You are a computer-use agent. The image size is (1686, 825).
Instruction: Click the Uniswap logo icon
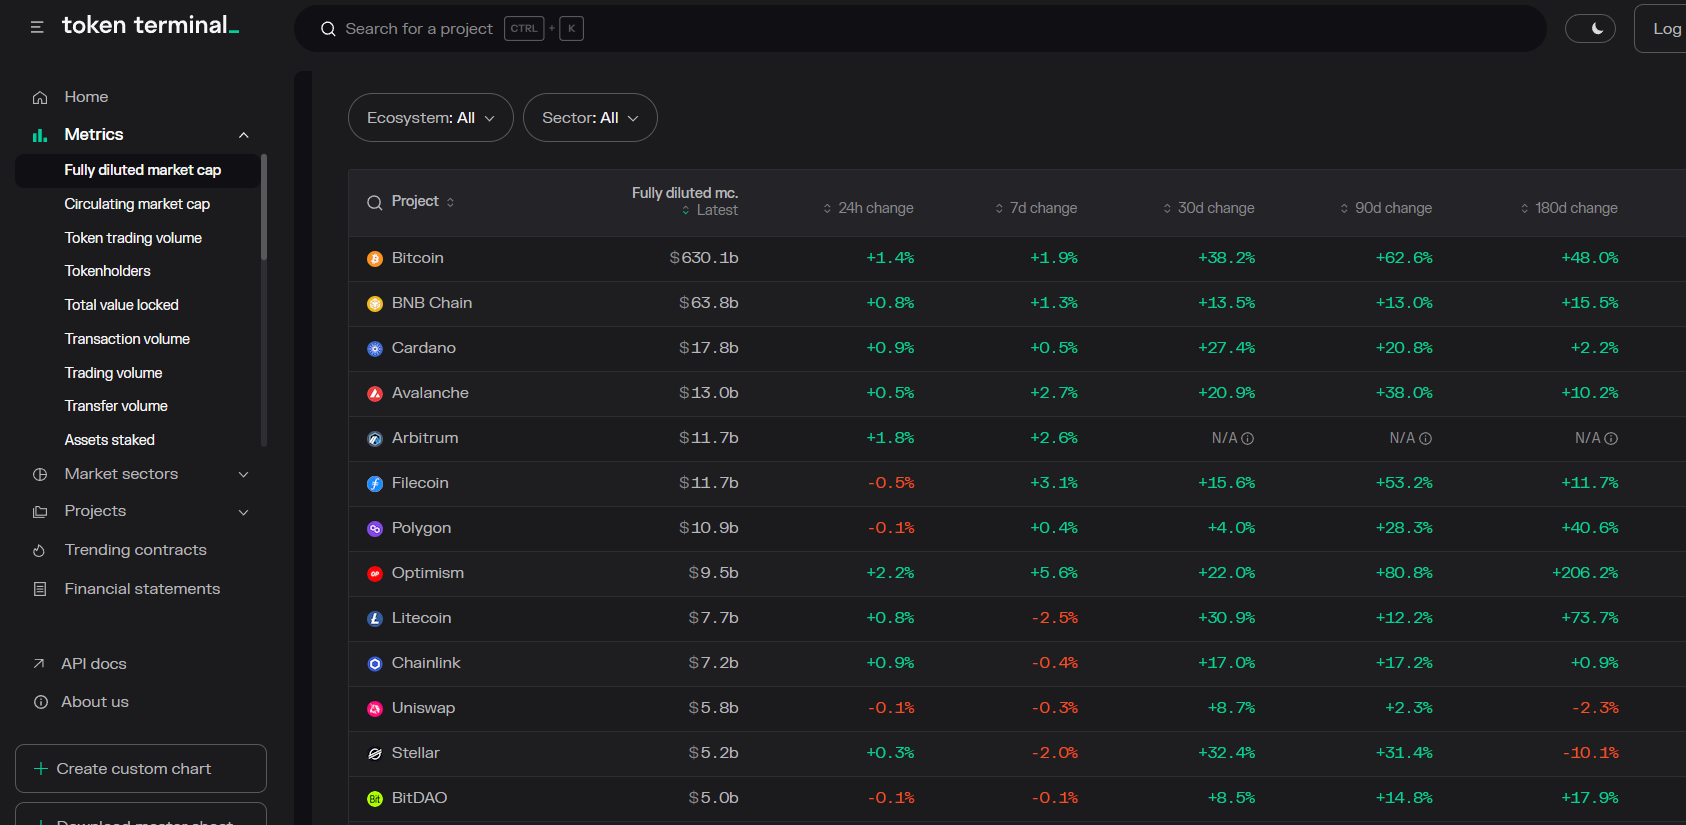(375, 709)
